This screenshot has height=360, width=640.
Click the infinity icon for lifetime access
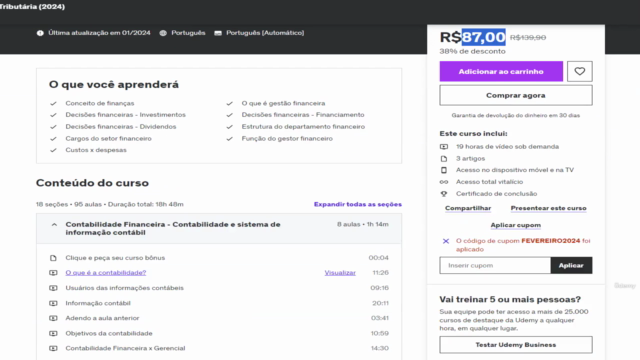click(x=444, y=182)
